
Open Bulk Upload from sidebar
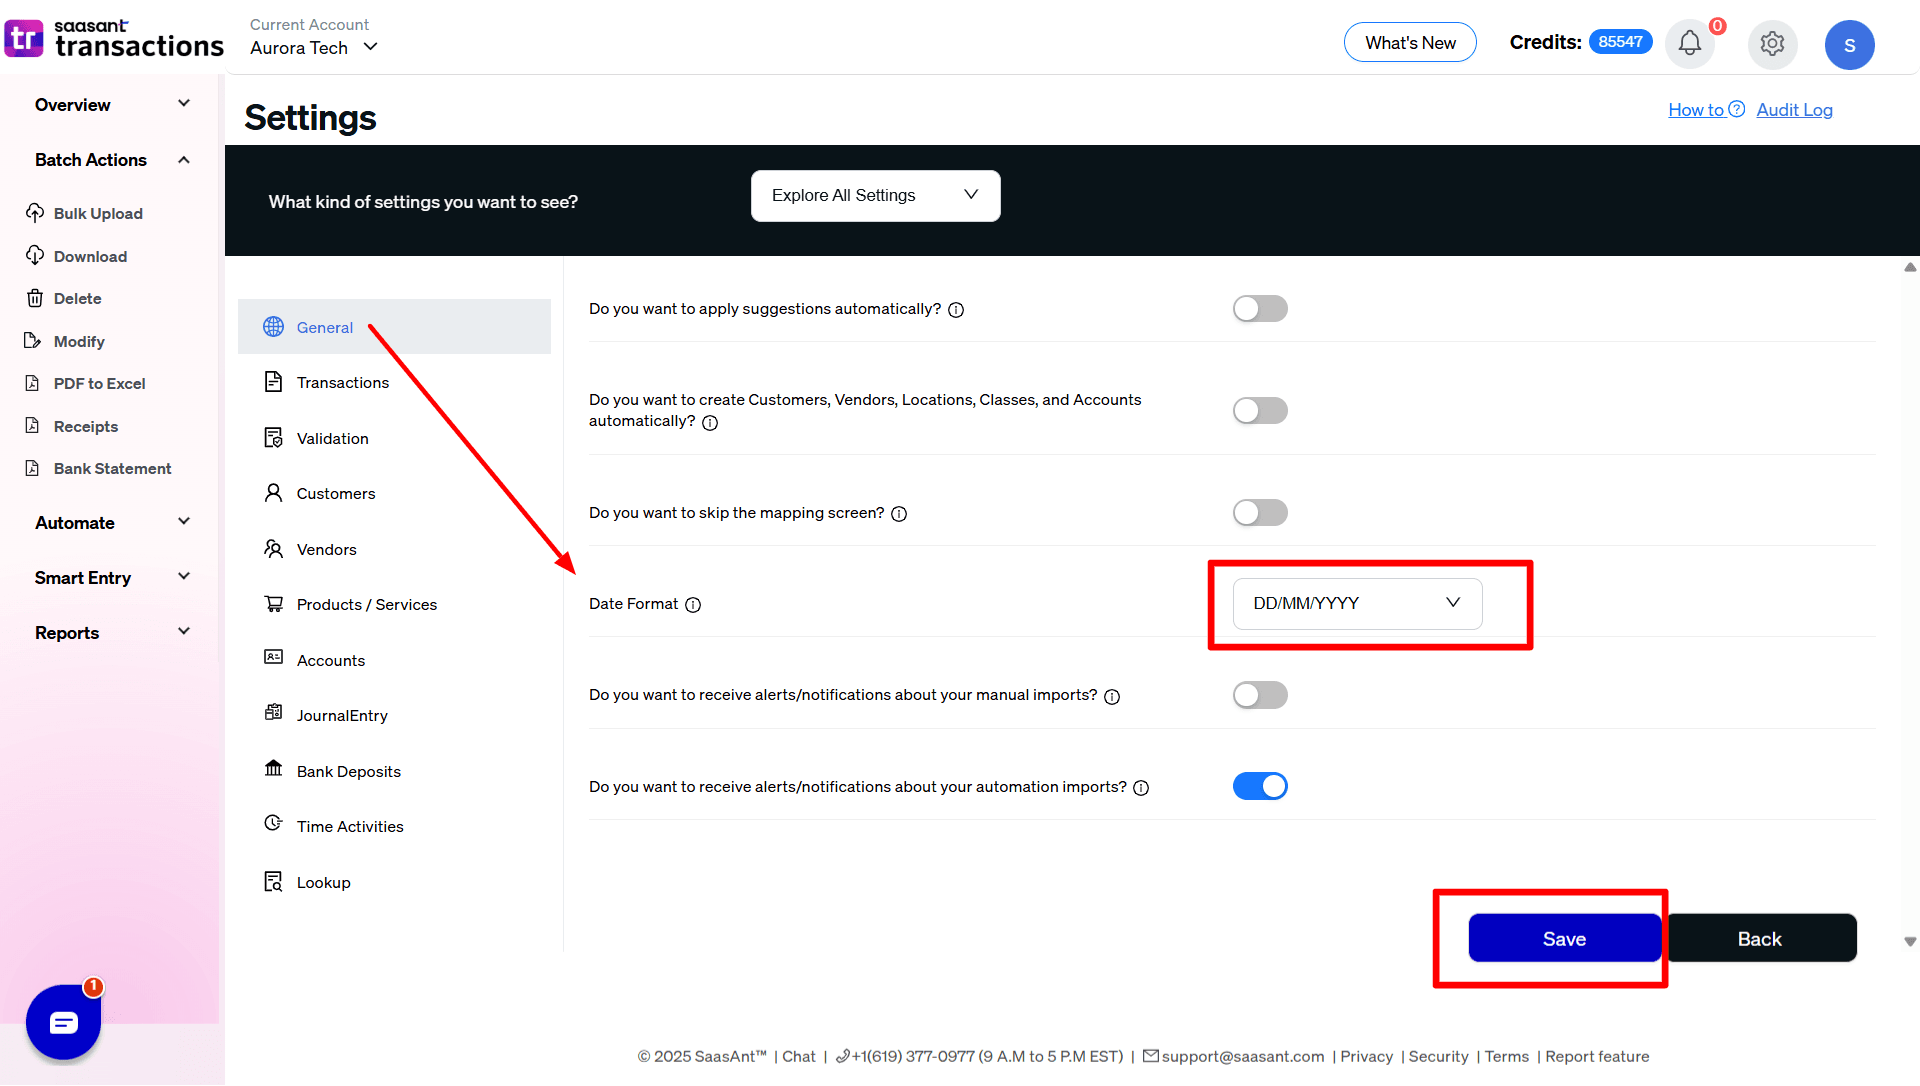pos(97,214)
